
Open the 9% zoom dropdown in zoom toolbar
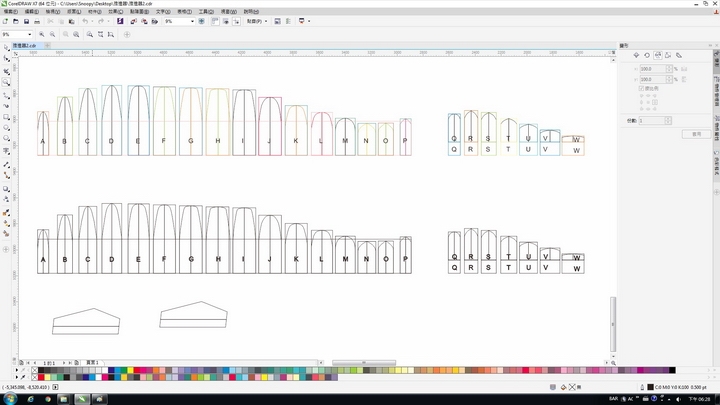pos(30,34)
